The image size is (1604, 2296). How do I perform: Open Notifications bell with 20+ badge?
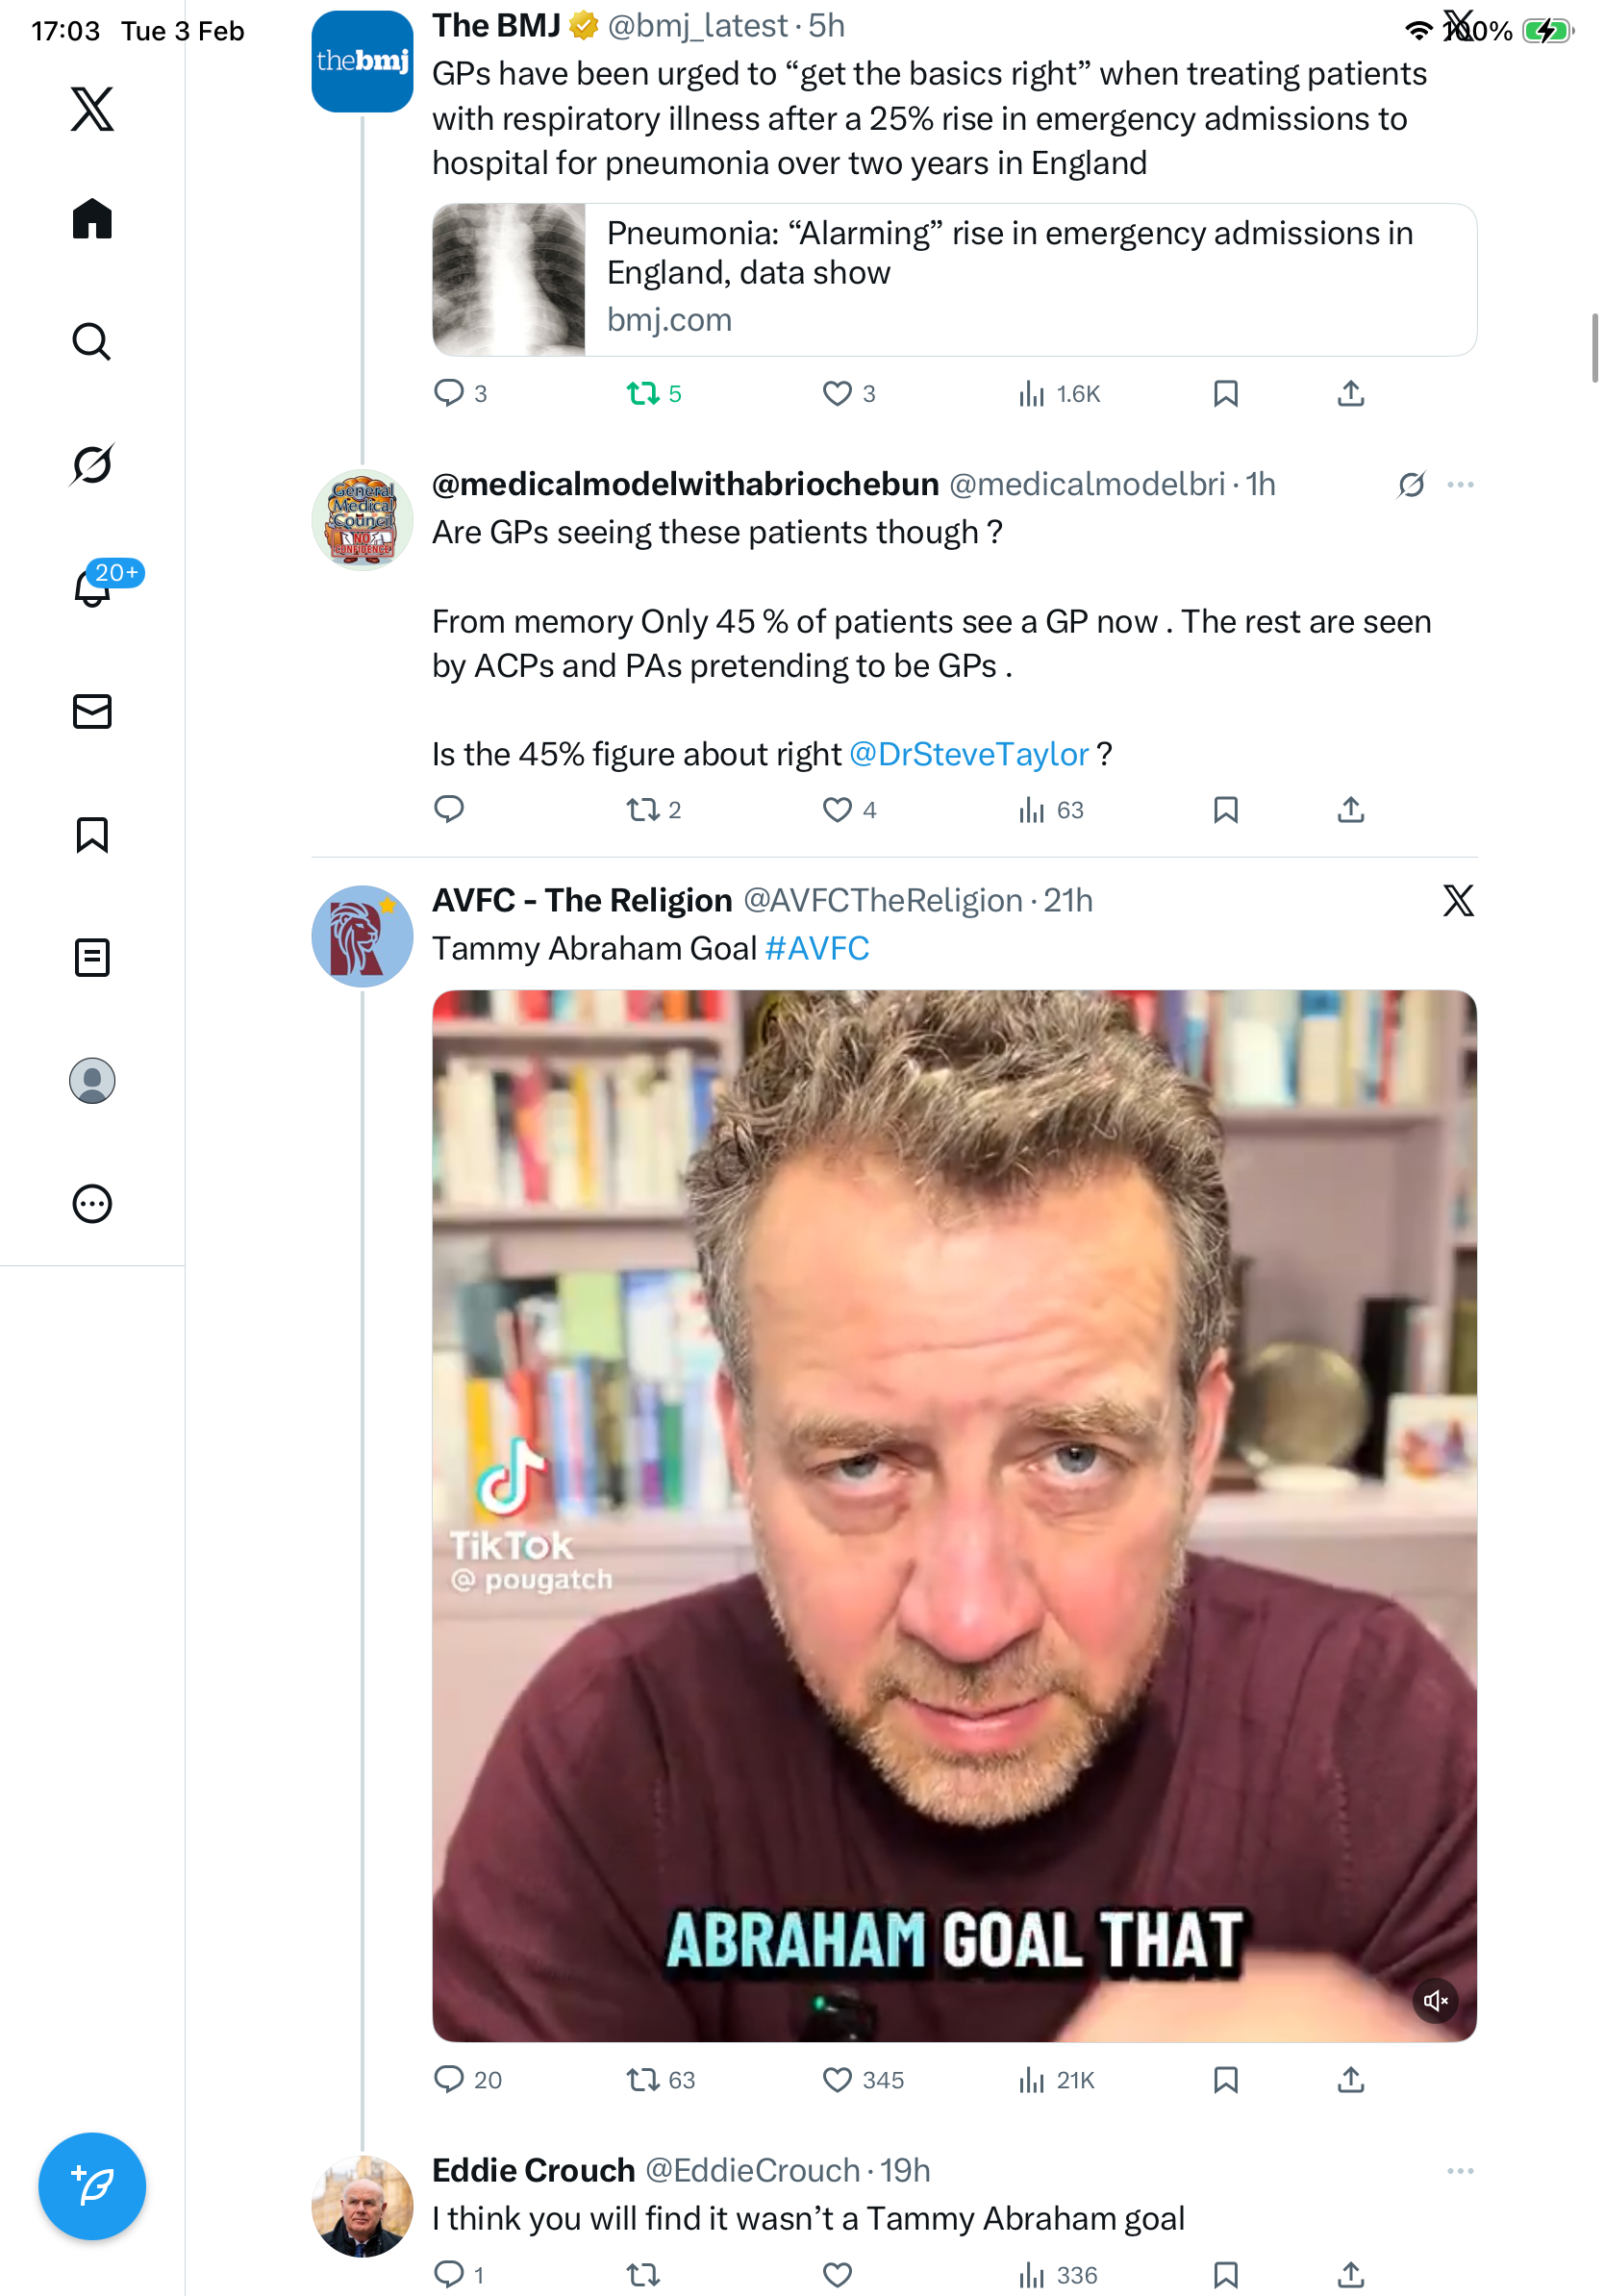click(92, 588)
